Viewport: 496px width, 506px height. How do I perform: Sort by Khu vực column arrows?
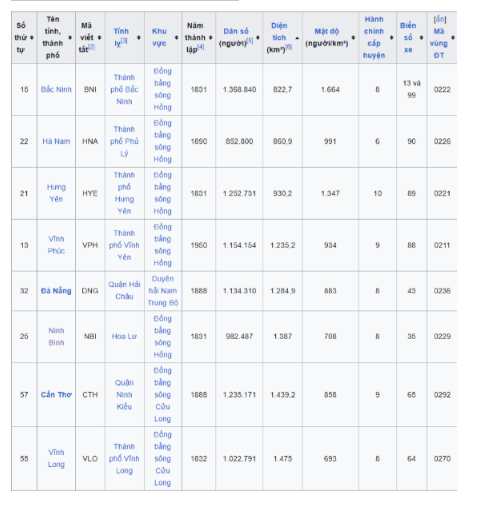point(176,38)
